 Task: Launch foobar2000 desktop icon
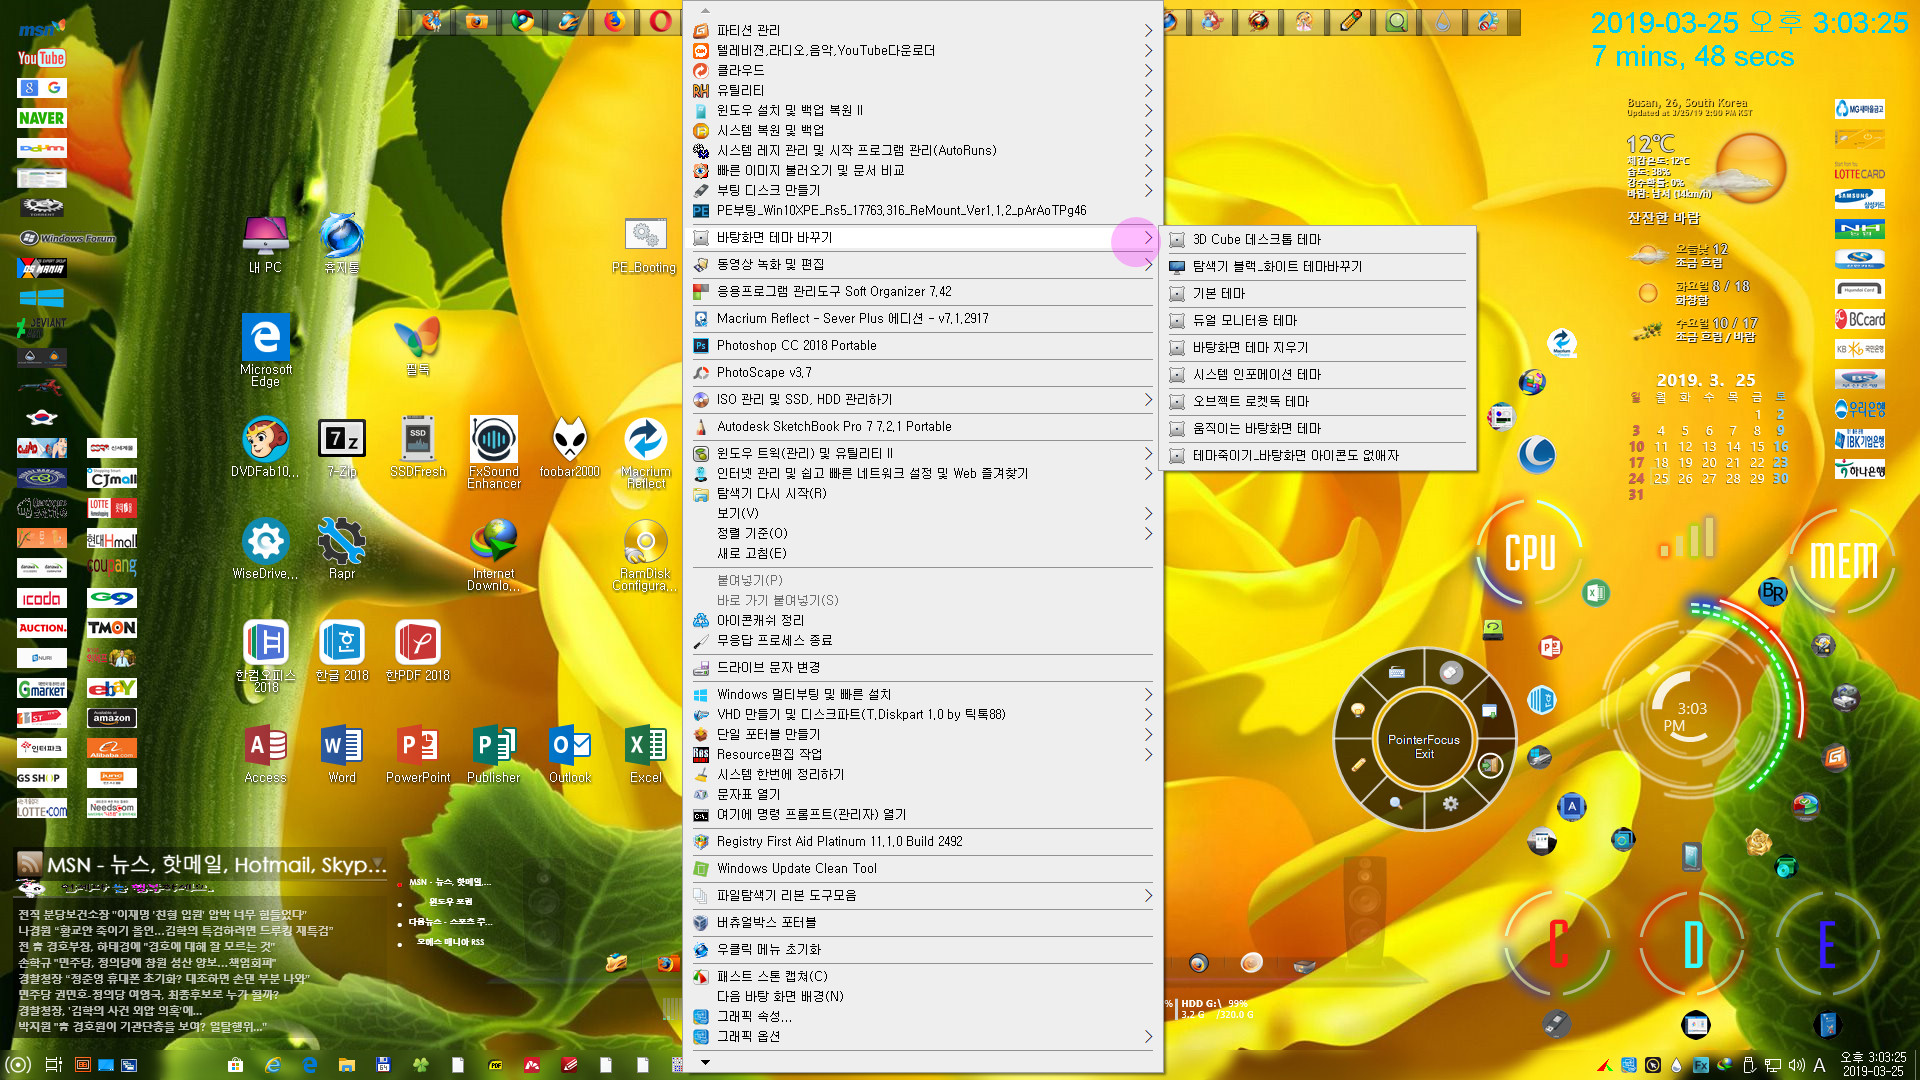coord(570,447)
